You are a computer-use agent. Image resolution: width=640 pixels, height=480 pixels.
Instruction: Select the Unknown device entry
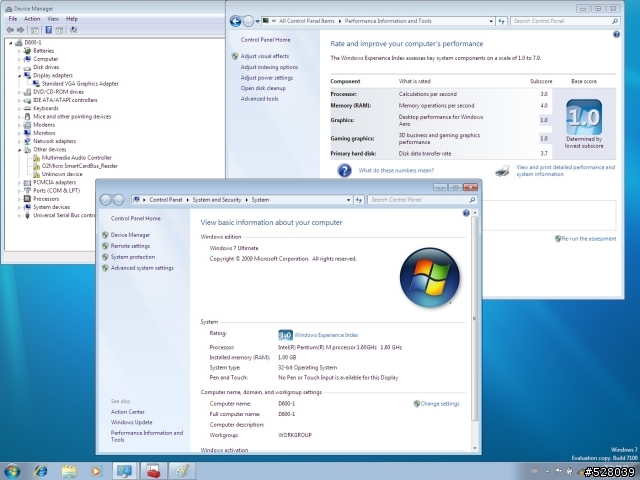[62, 174]
